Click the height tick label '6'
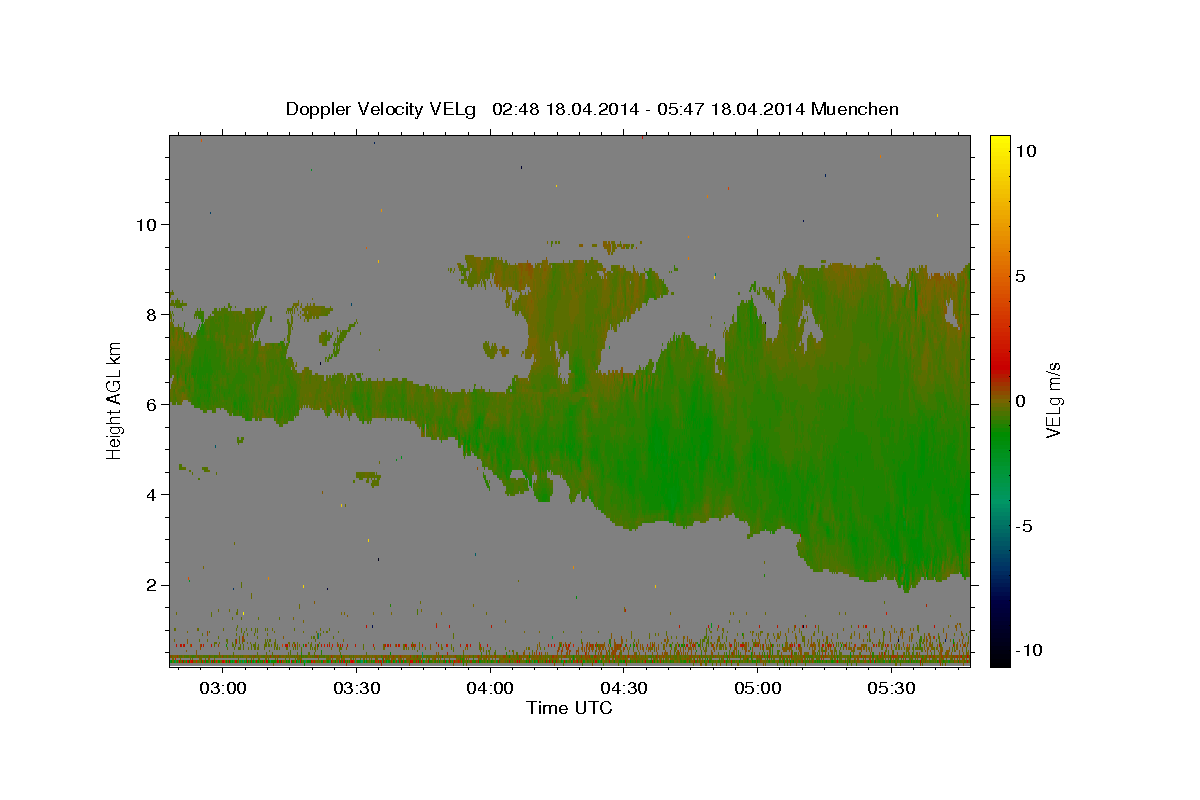 [152, 405]
